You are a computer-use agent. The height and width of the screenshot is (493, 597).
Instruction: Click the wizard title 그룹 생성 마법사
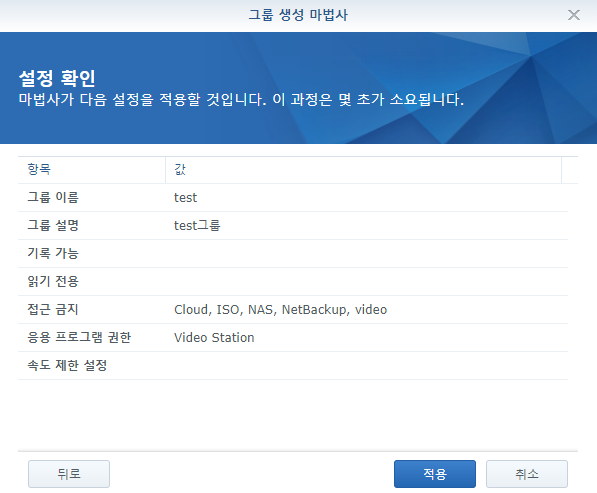point(298,15)
